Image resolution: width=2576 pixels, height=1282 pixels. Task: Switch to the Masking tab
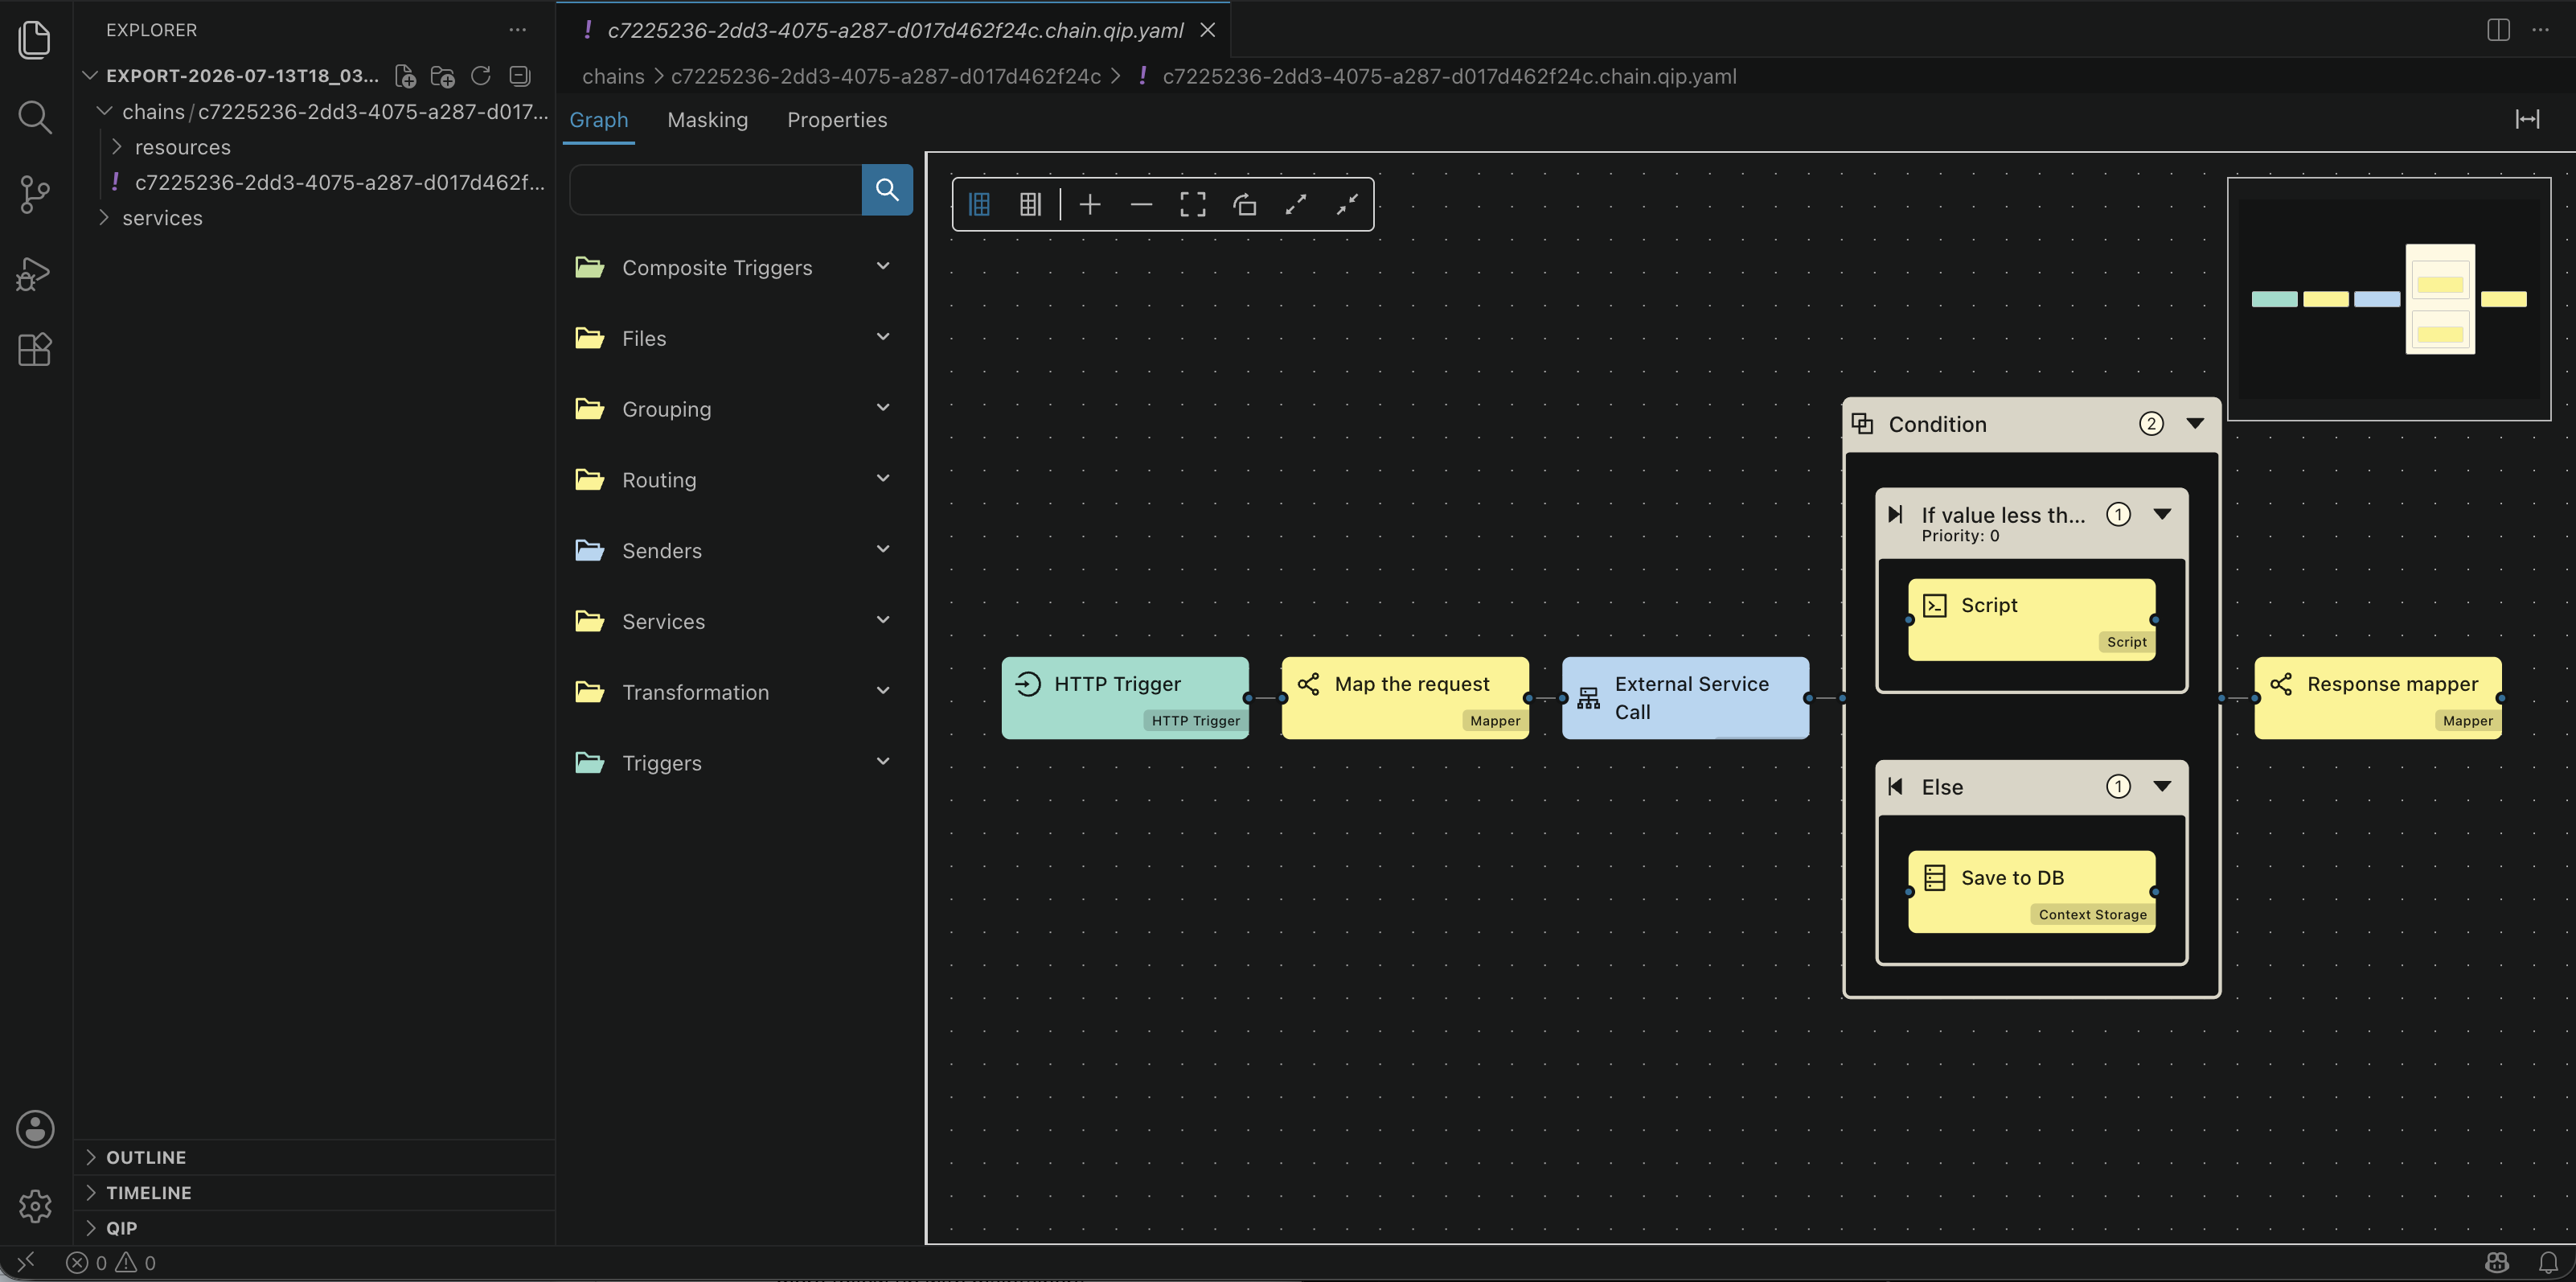[707, 119]
